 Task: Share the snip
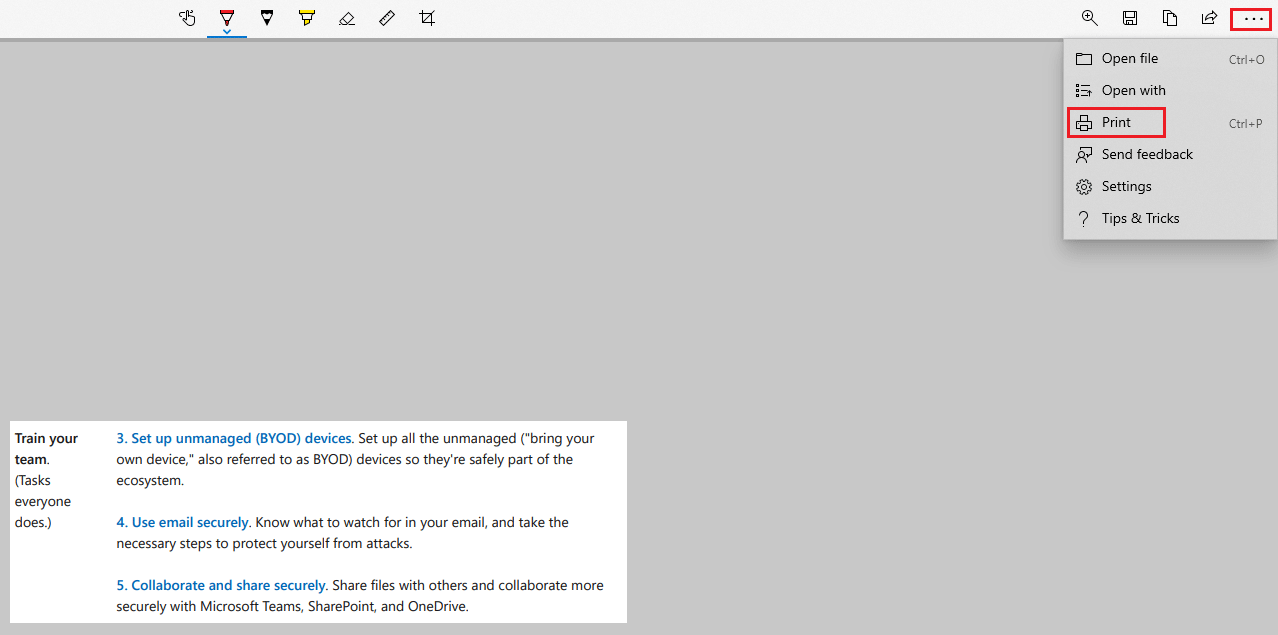[1209, 18]
